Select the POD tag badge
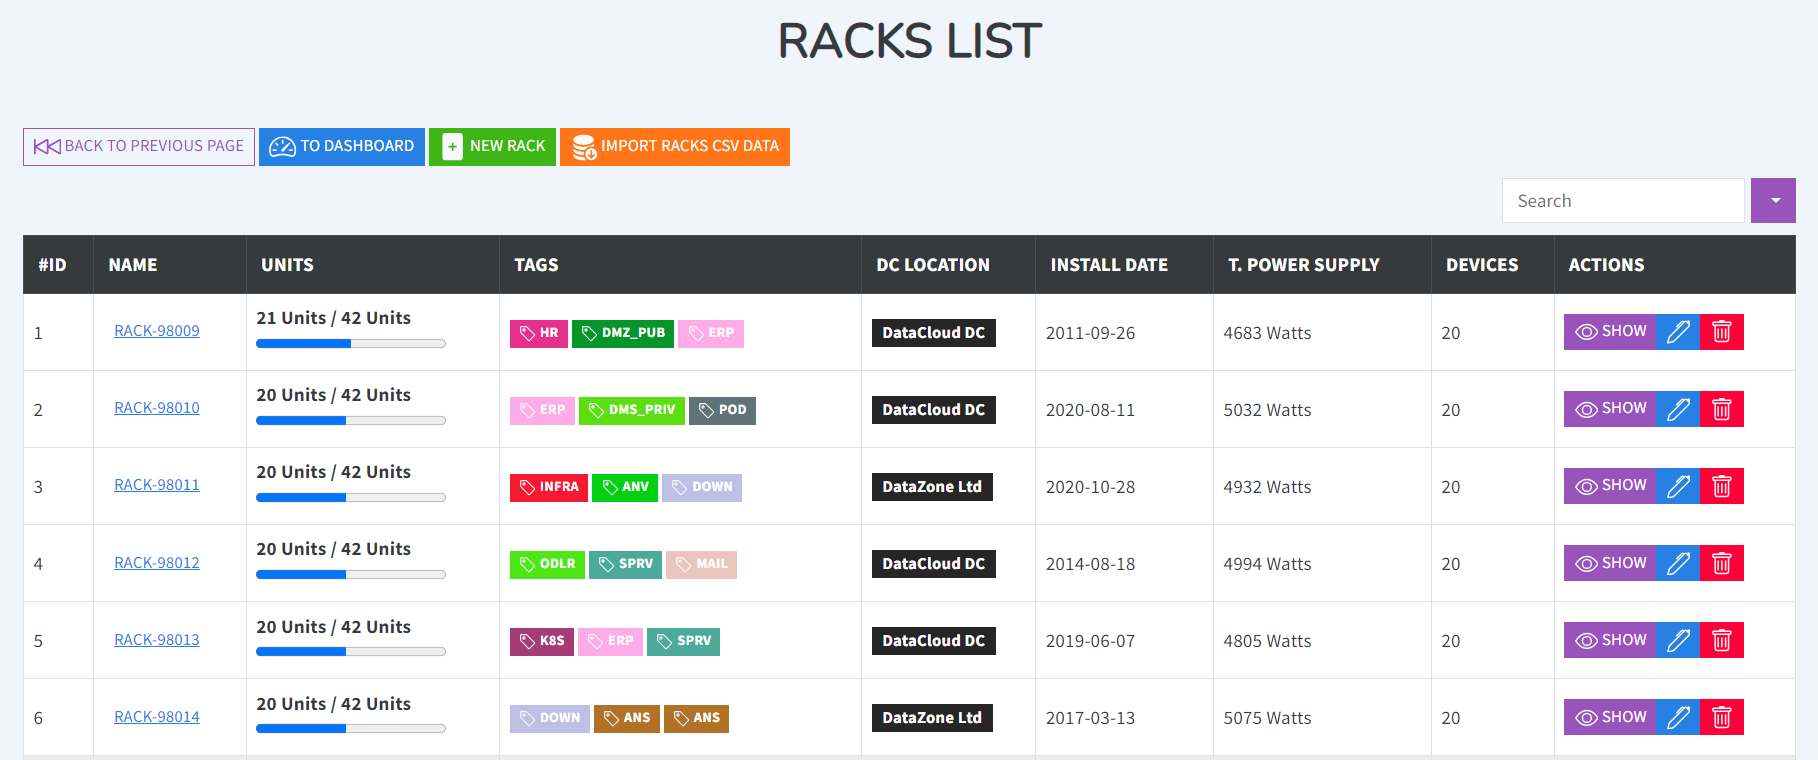Image resolution: width=1818 pixels, height=760 pixels. [722, 410]
